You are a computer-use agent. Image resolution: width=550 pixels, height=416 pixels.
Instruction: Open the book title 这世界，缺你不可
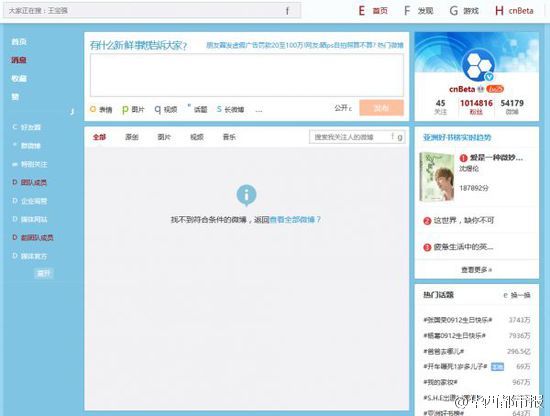[x=464, y=221]
